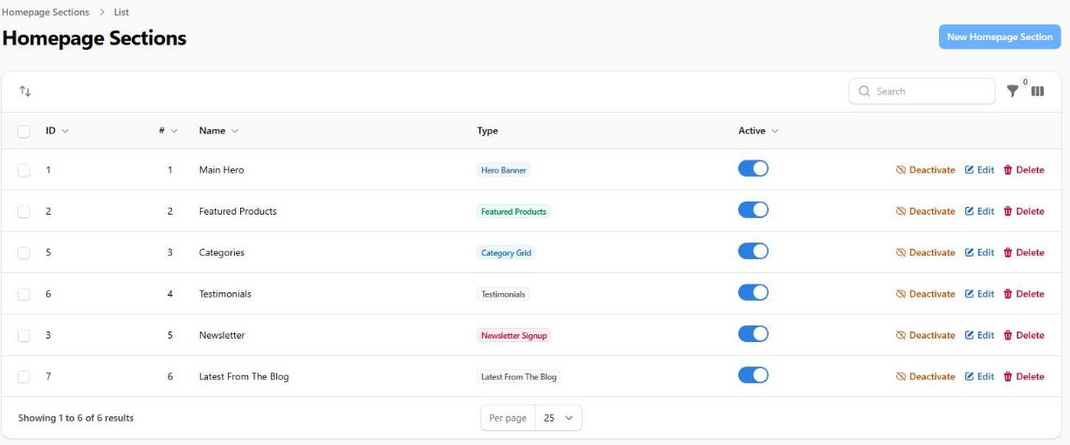Focus the Search input field
1070x445 pixels.
922,91
